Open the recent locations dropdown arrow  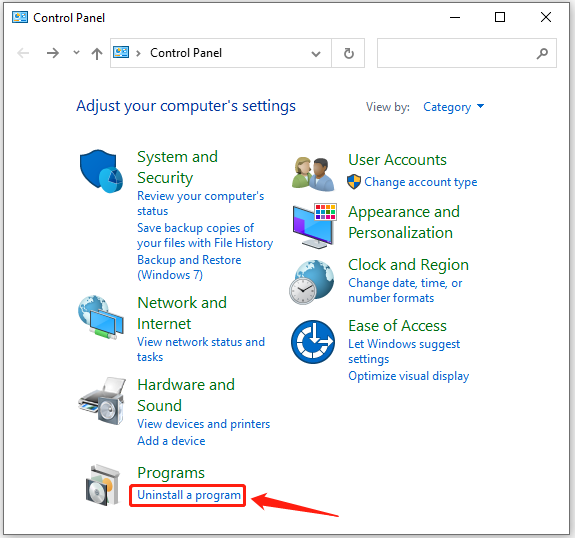click(x=76, y=52)
